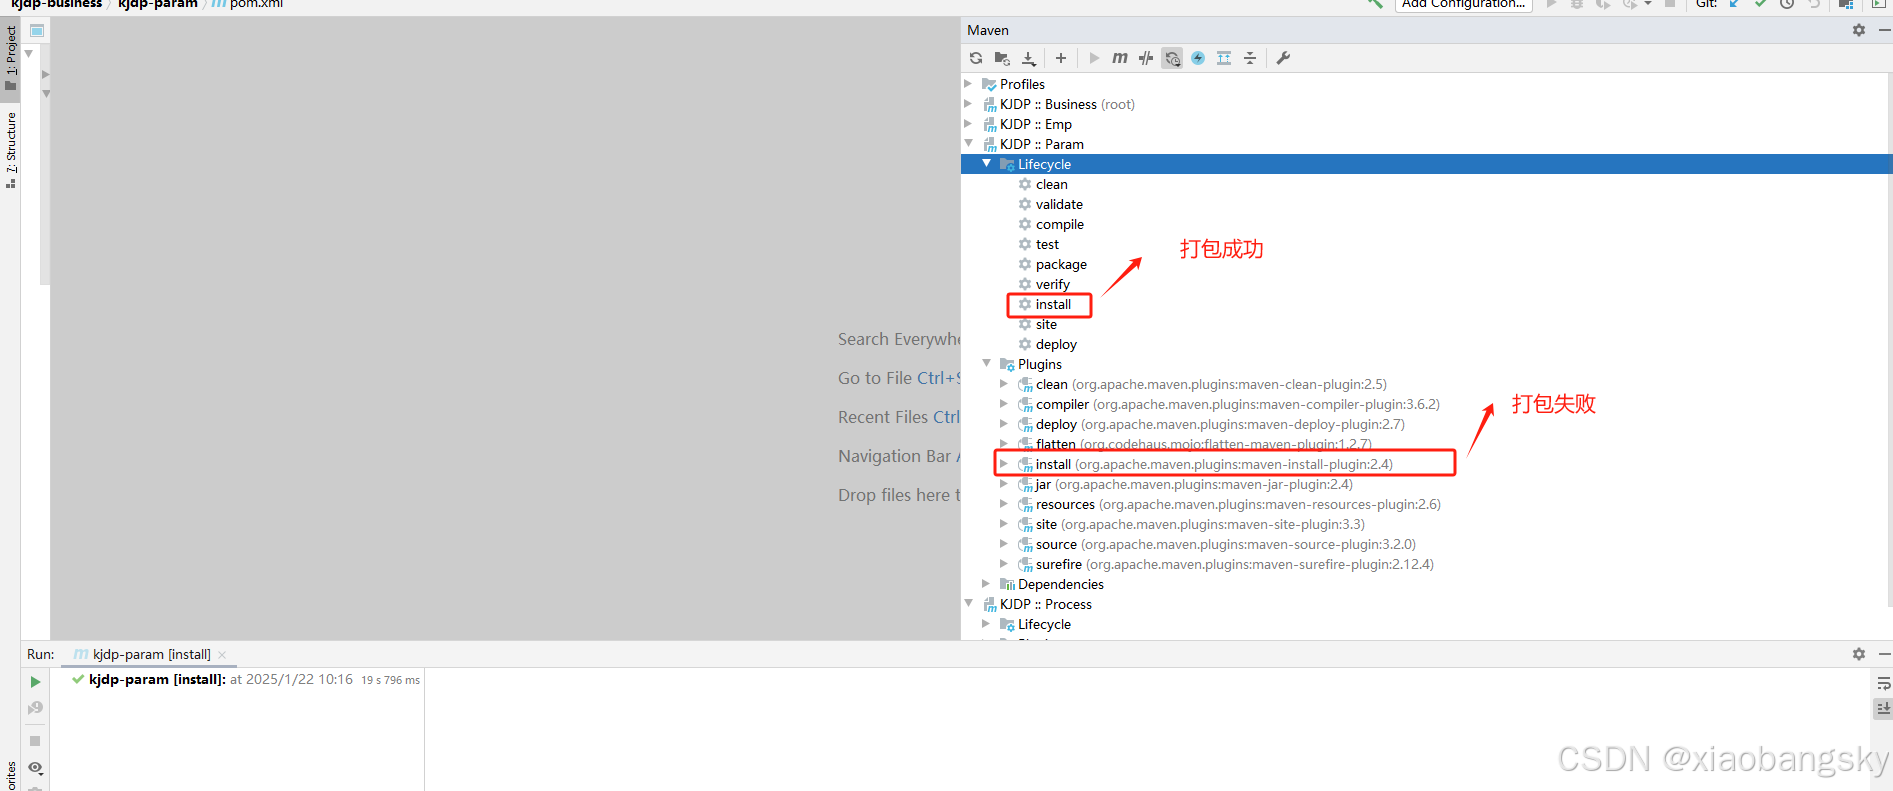Collapse all nodes in Maven tree
This screenshot has height=791, width=1893.
pos(1250,58)
